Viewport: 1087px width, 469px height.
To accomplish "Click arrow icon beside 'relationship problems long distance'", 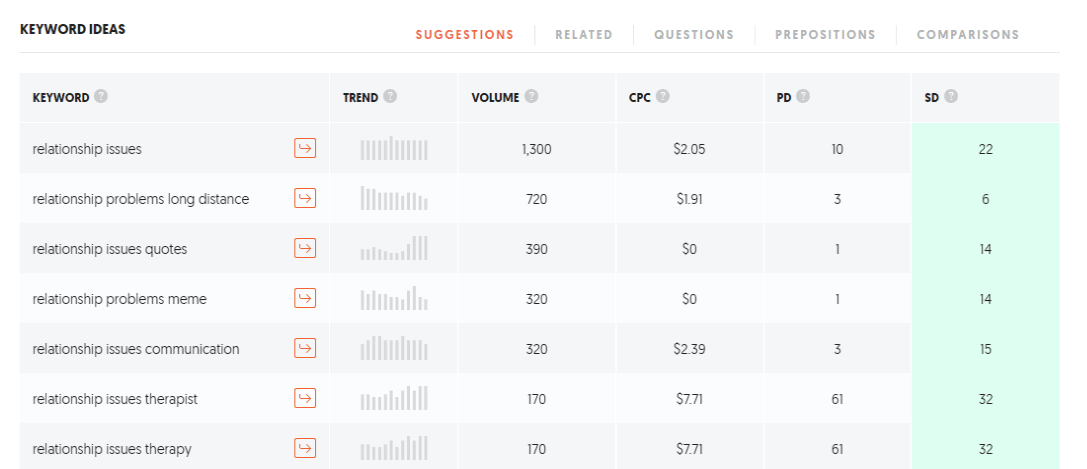I will click(305, 198).
